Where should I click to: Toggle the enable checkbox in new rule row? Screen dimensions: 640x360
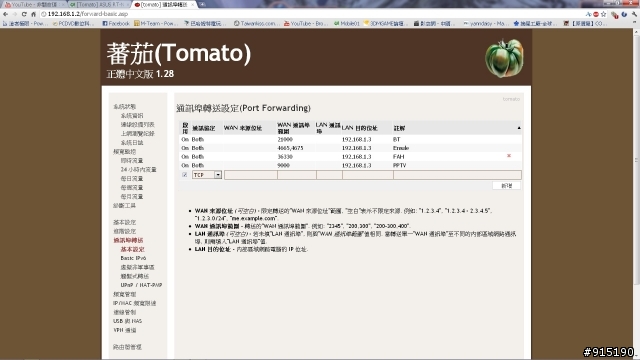(184, 175)
